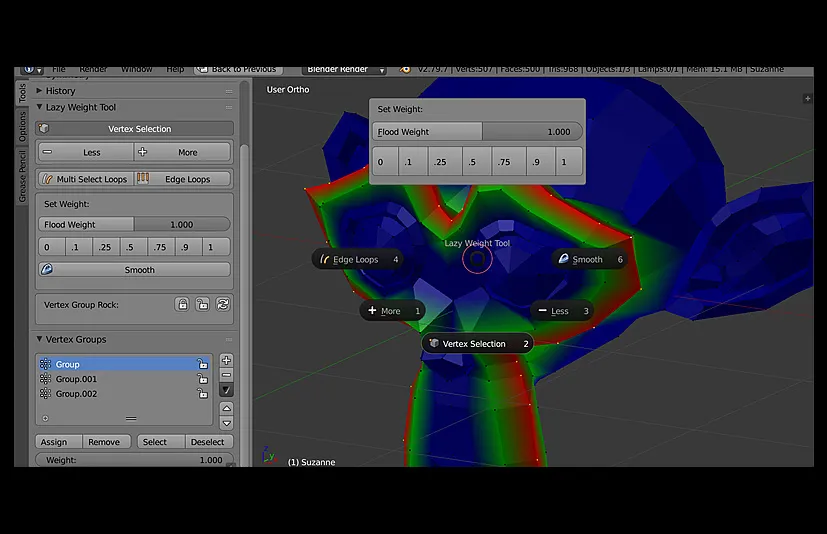
Task: Choose 1 in the Set Weight popup
Action: click(x=569, y=162)
